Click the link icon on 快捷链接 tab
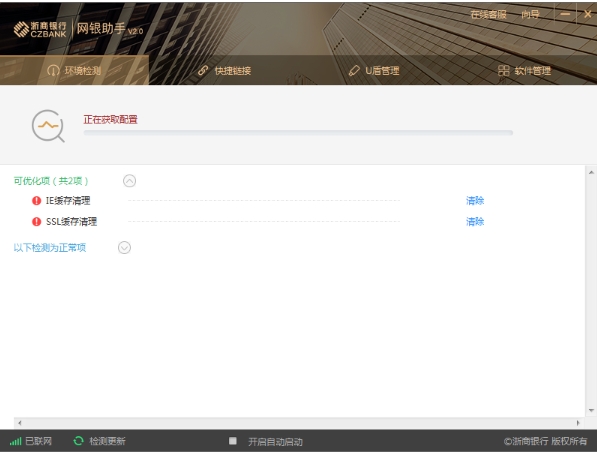 click(203, 70)
